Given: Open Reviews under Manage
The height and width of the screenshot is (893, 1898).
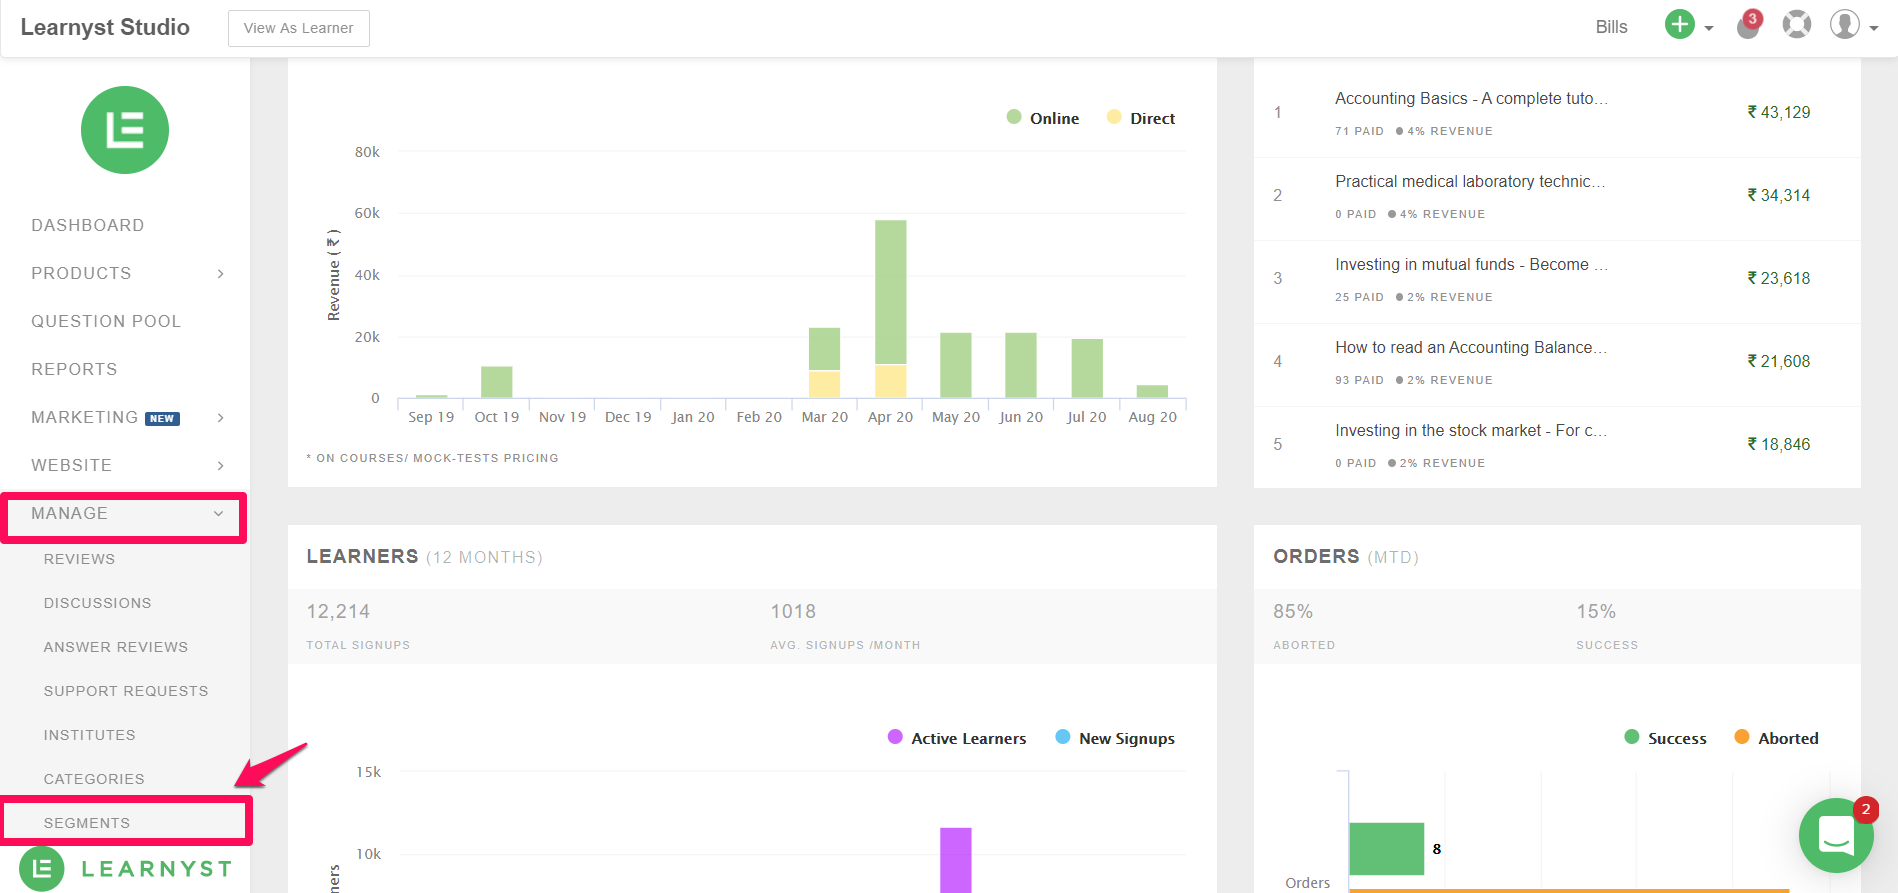Looking at the screenshot, I should (x=79, y=559).
